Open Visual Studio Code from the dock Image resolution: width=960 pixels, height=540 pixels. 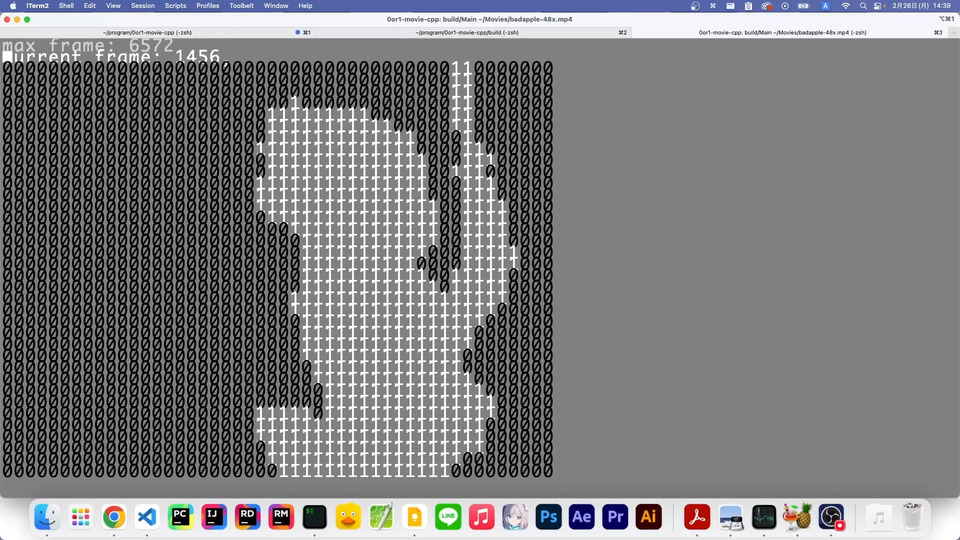pos(147,517)
